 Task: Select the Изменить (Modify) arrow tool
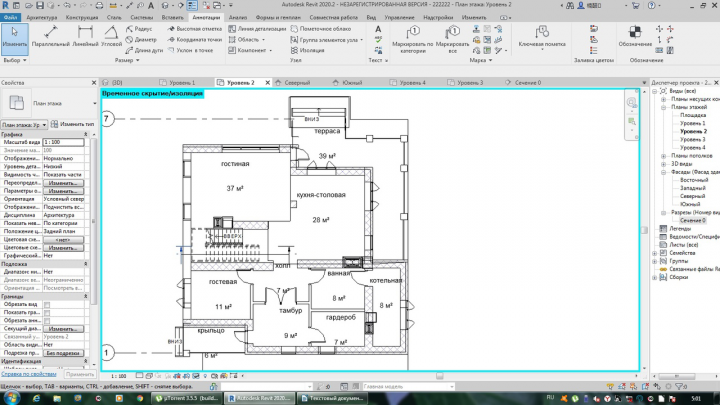coord(15,39)
